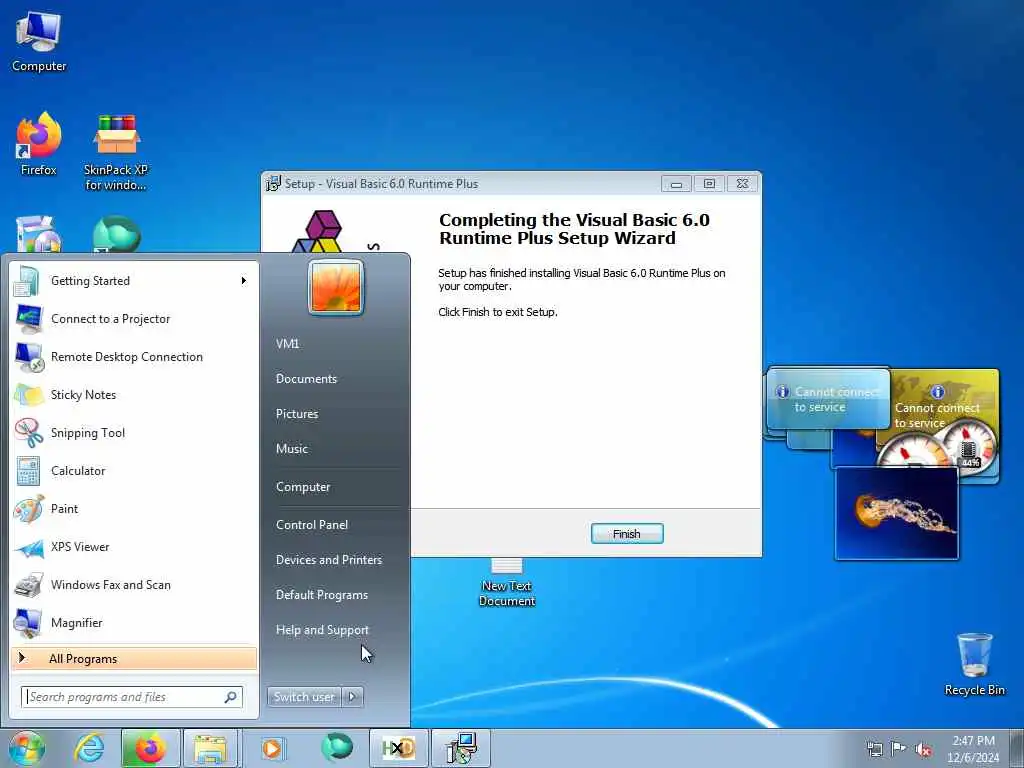Image resolution: width=1024 pixels, height=768 pixels.
Task: Select the Setup installer taskbar button
Action: [x=461, y=748]
